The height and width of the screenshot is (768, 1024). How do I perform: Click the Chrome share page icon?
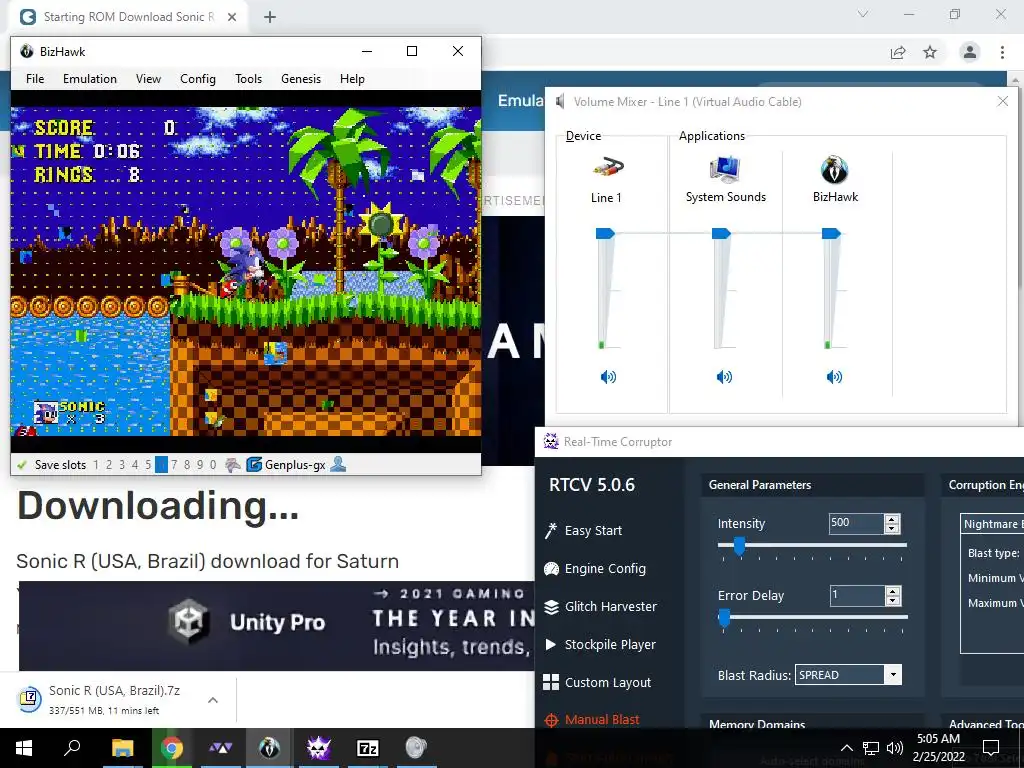pos(898,52)
